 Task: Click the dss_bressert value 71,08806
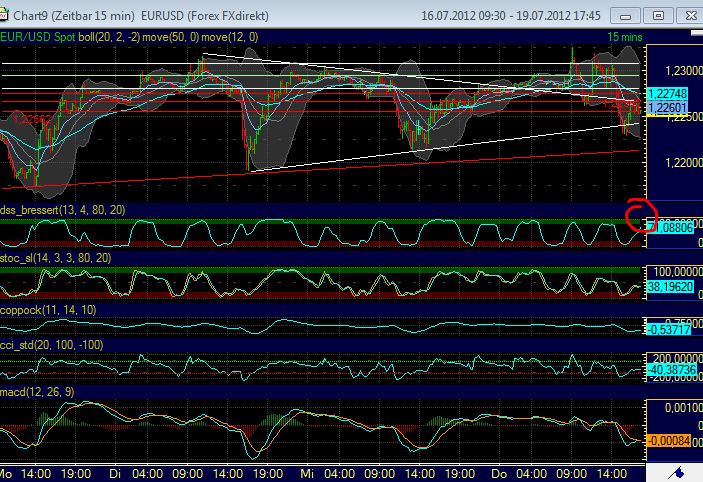670,228
